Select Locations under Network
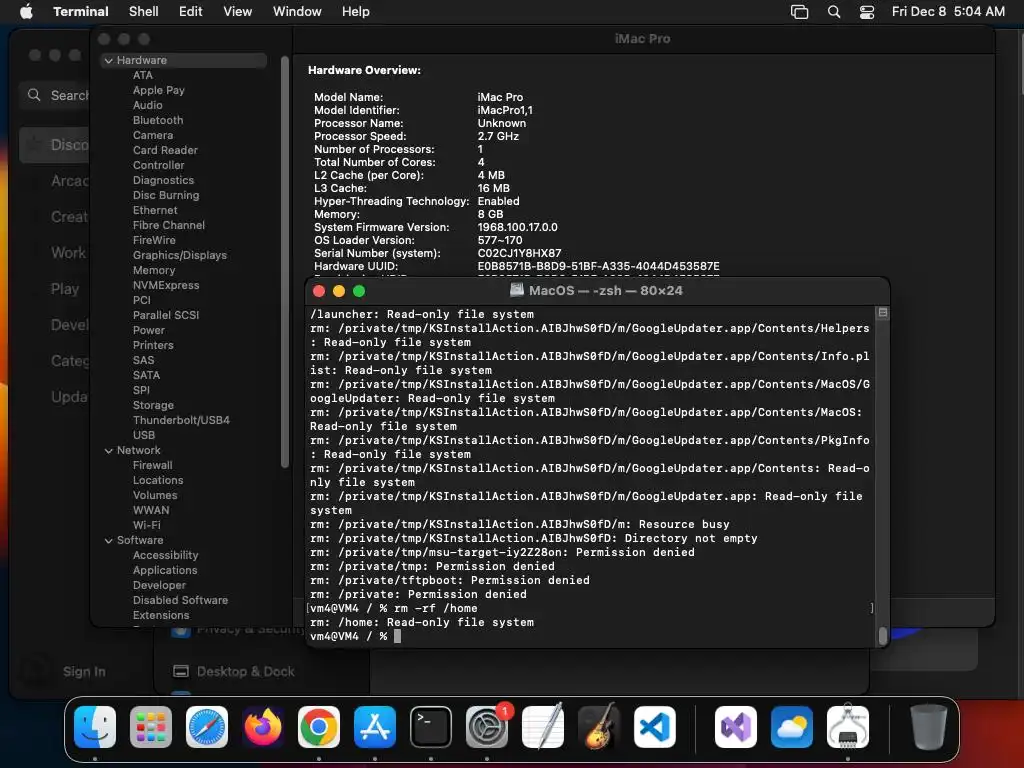The height and width of the screenshot is (768, 1024). [x=158, y=480]
